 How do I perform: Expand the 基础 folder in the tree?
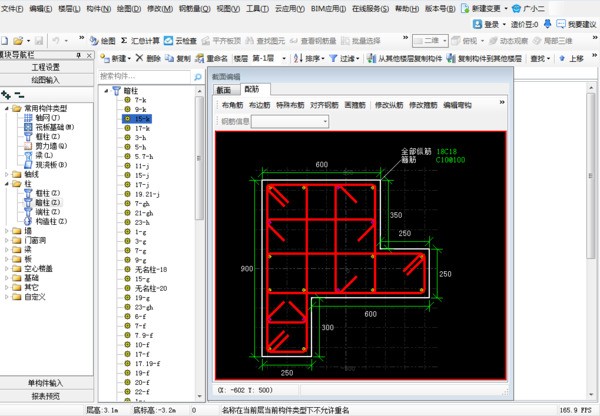8,277
